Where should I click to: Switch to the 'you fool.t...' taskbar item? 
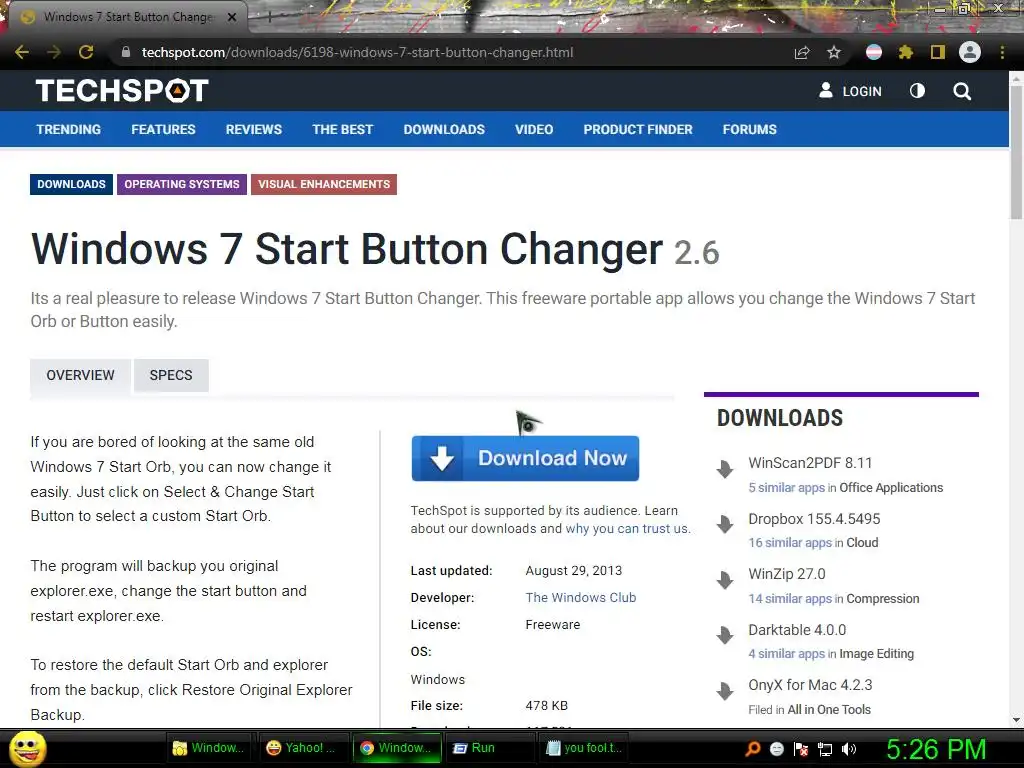coord(584,748)
